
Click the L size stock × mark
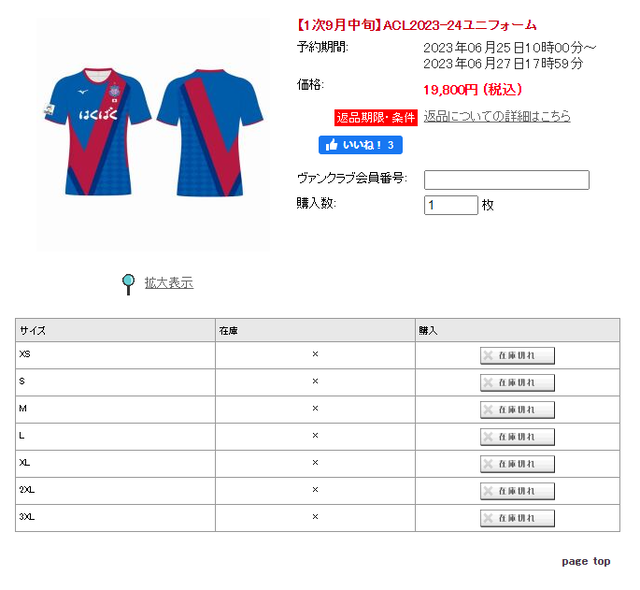(315, 435)
